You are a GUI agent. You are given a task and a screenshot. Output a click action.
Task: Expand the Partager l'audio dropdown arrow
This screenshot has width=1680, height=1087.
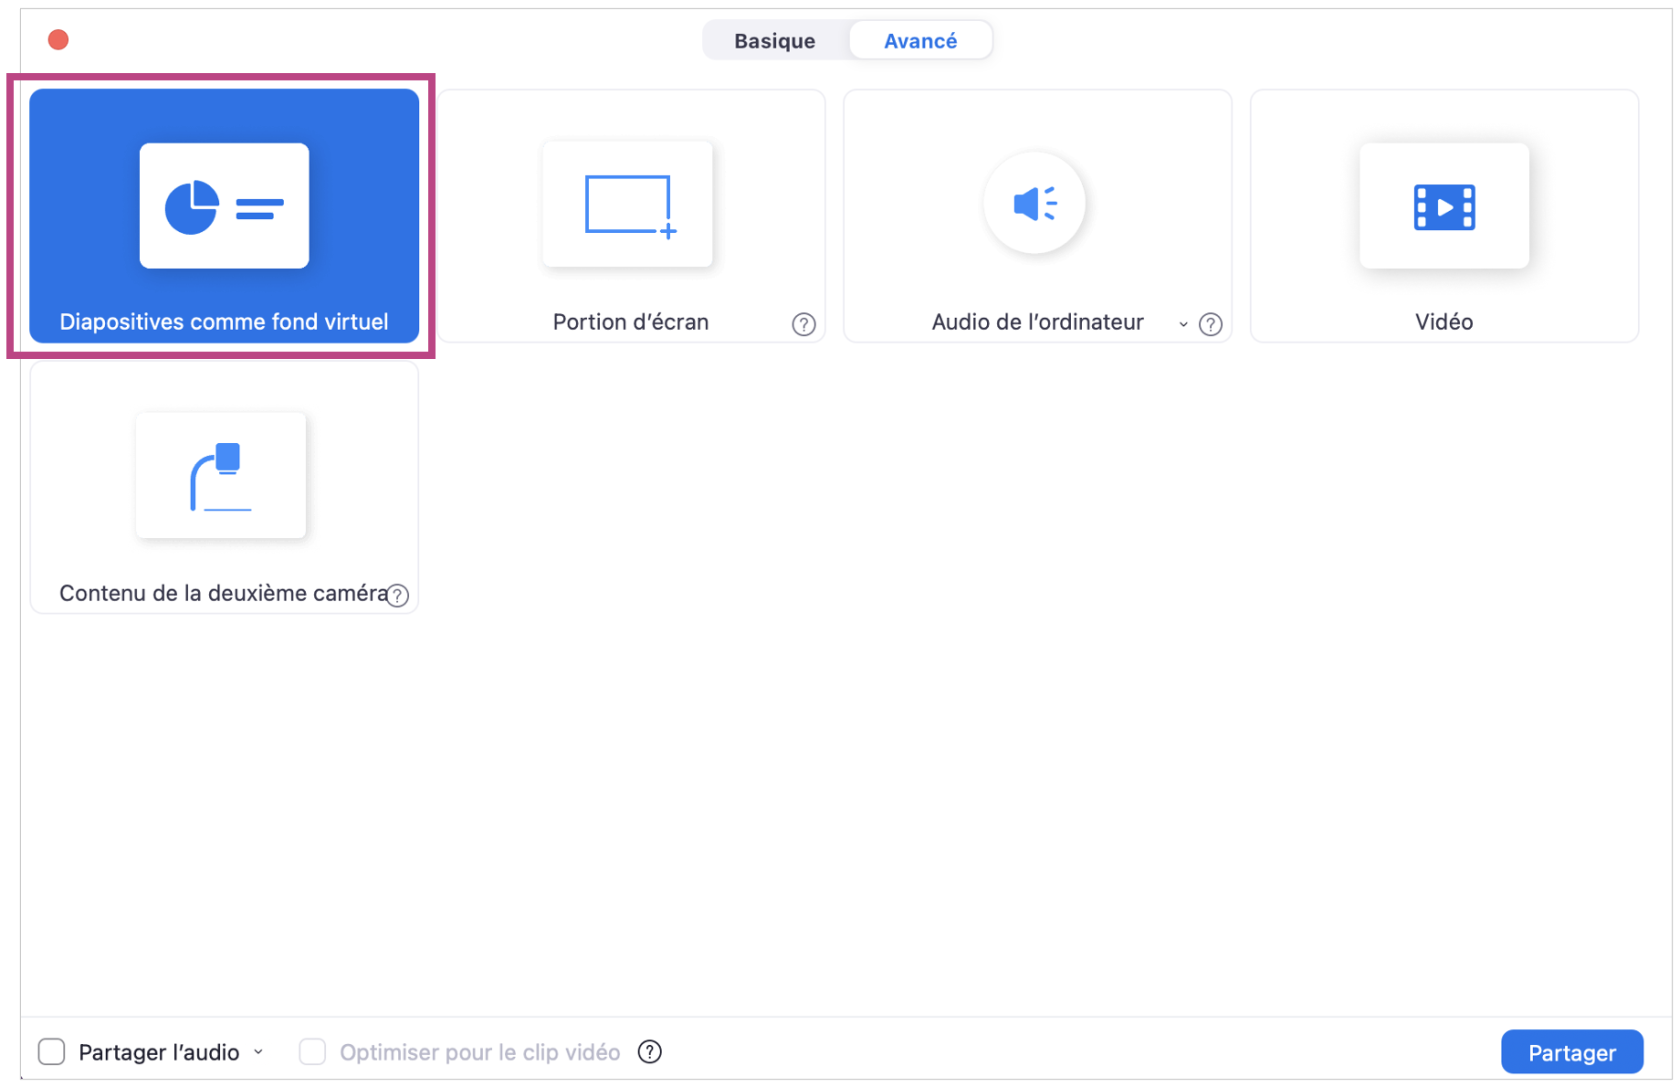[259, 1052]
